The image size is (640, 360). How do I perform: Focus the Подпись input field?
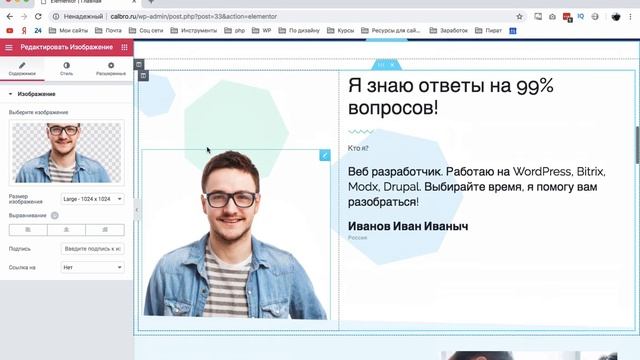coord(92,249)
